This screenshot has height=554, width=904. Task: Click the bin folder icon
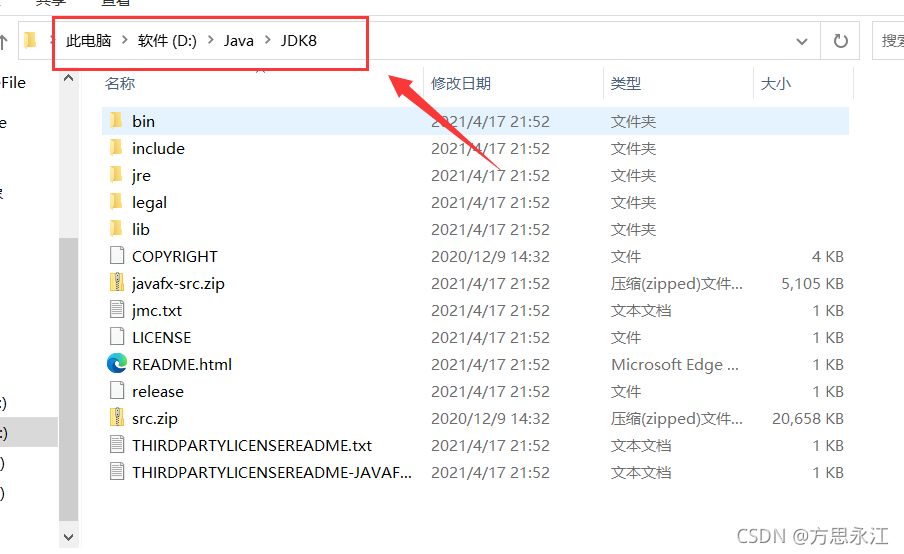point(116,121)
